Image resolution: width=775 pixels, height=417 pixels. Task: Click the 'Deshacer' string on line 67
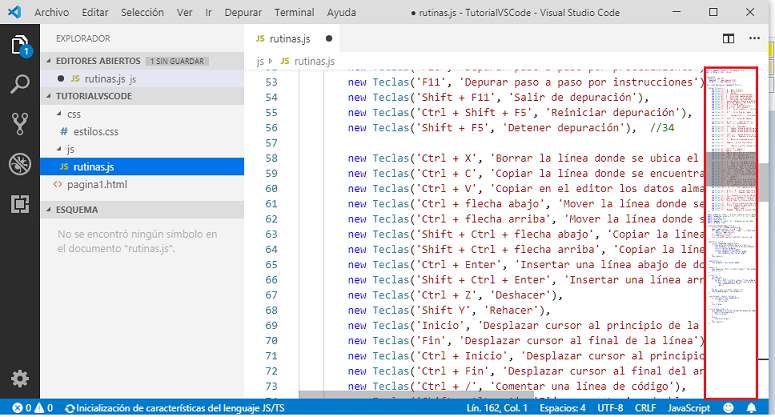point(520,295)
